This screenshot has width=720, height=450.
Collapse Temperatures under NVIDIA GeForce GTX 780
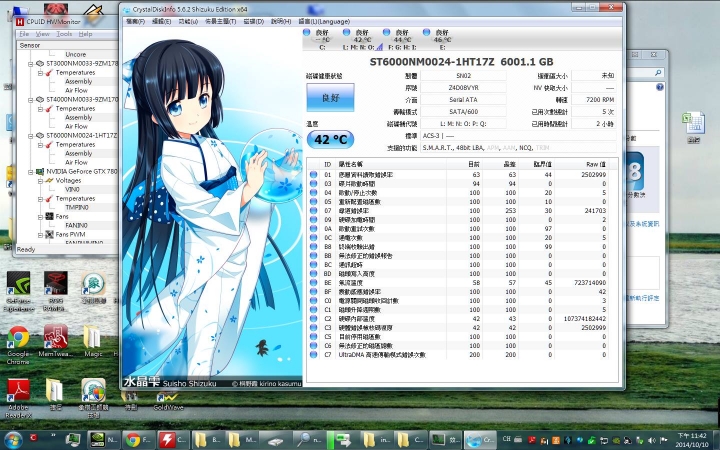click(40, 198)
